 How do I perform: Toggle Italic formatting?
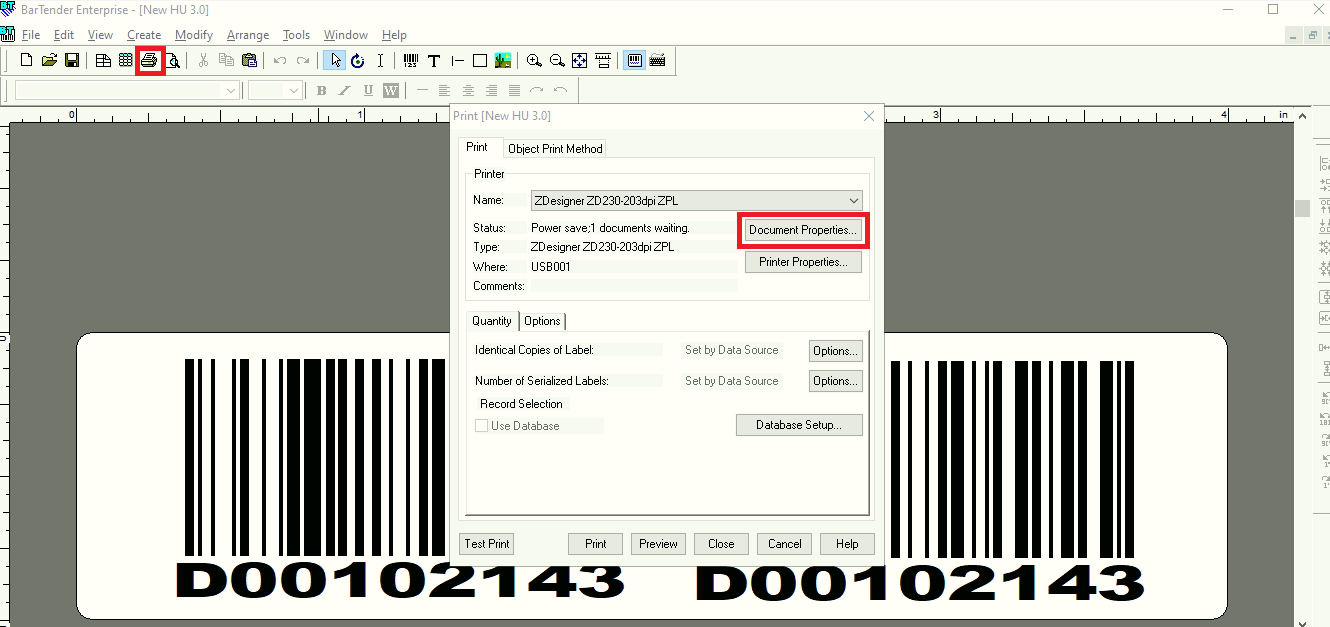click(344, 91)
